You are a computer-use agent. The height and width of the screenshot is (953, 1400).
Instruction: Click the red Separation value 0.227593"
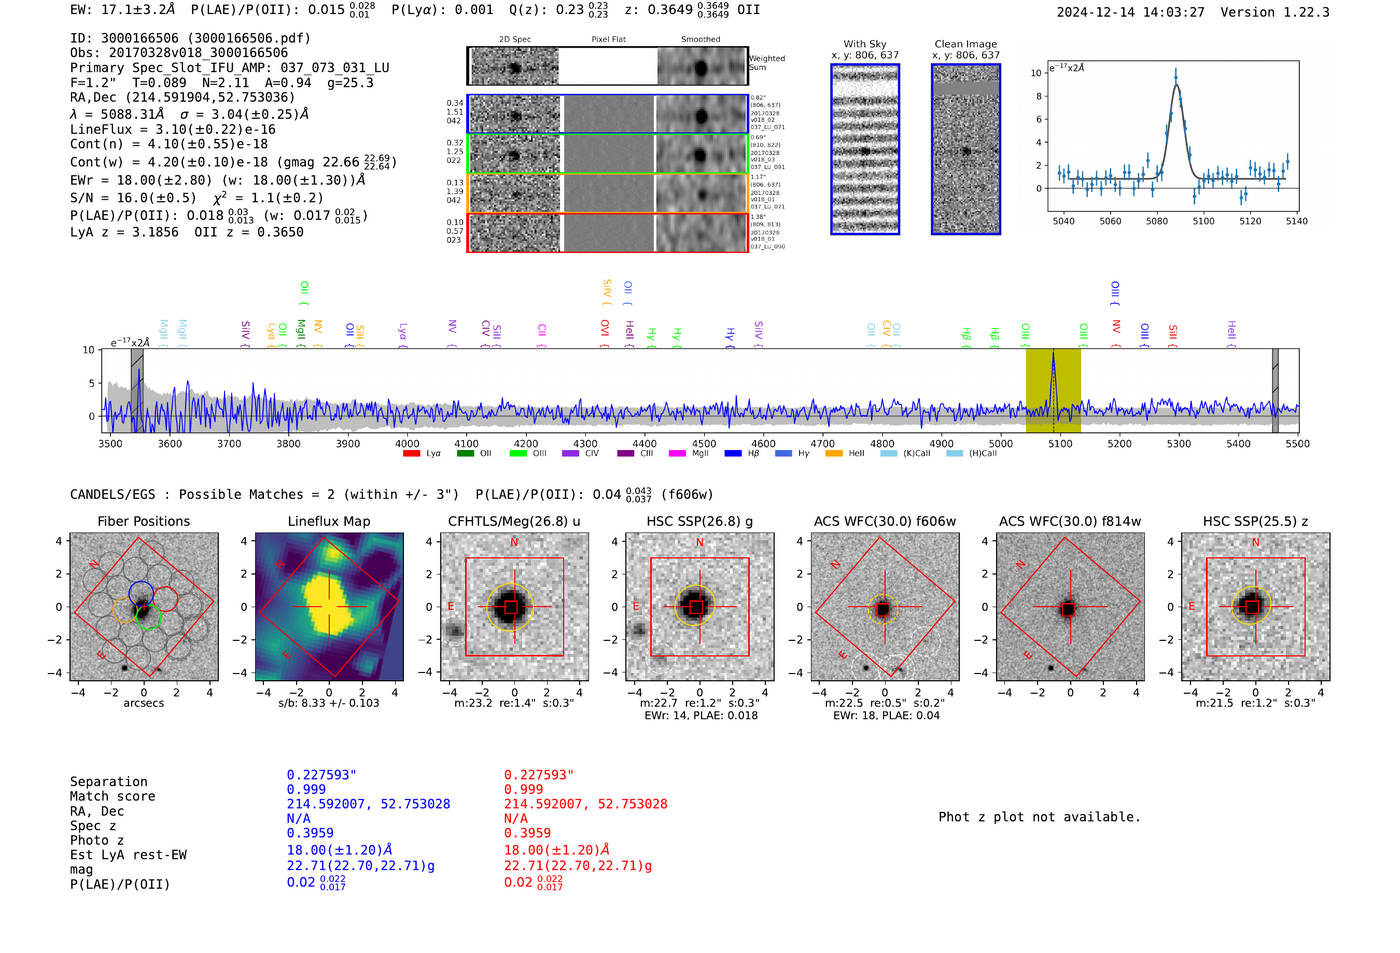pyautogui.click(x=552, y=775)
